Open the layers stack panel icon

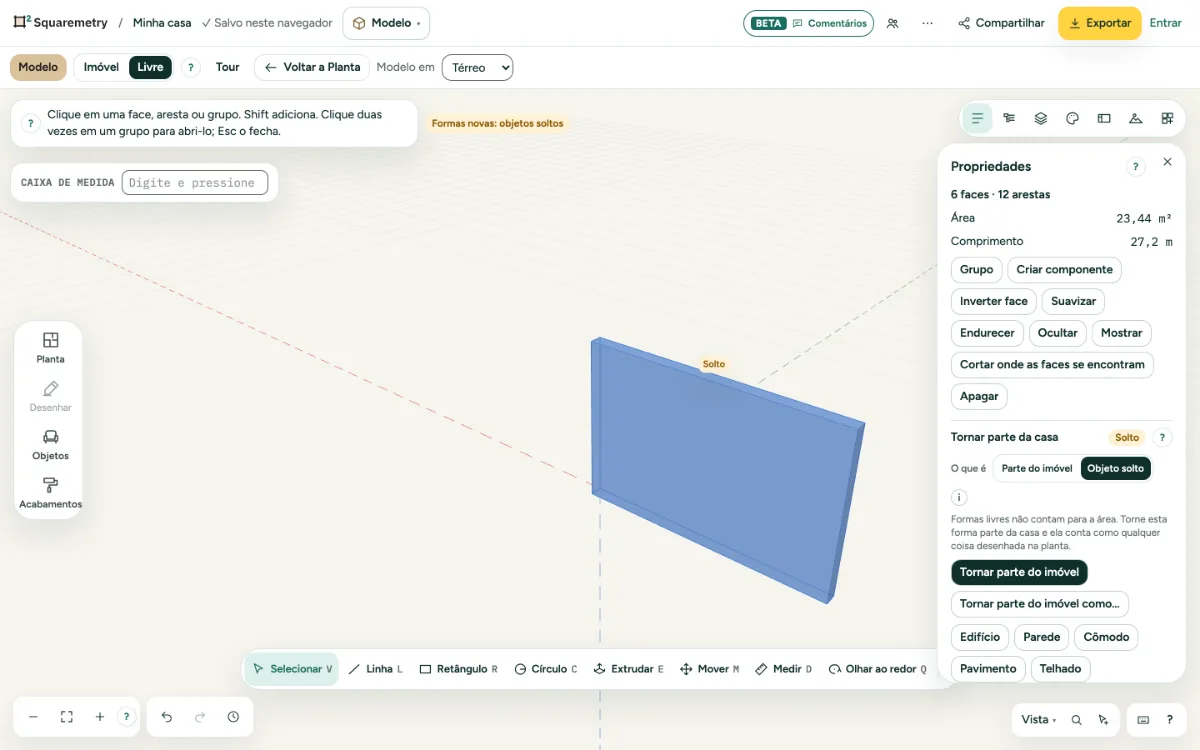(x=1040, y=118)
